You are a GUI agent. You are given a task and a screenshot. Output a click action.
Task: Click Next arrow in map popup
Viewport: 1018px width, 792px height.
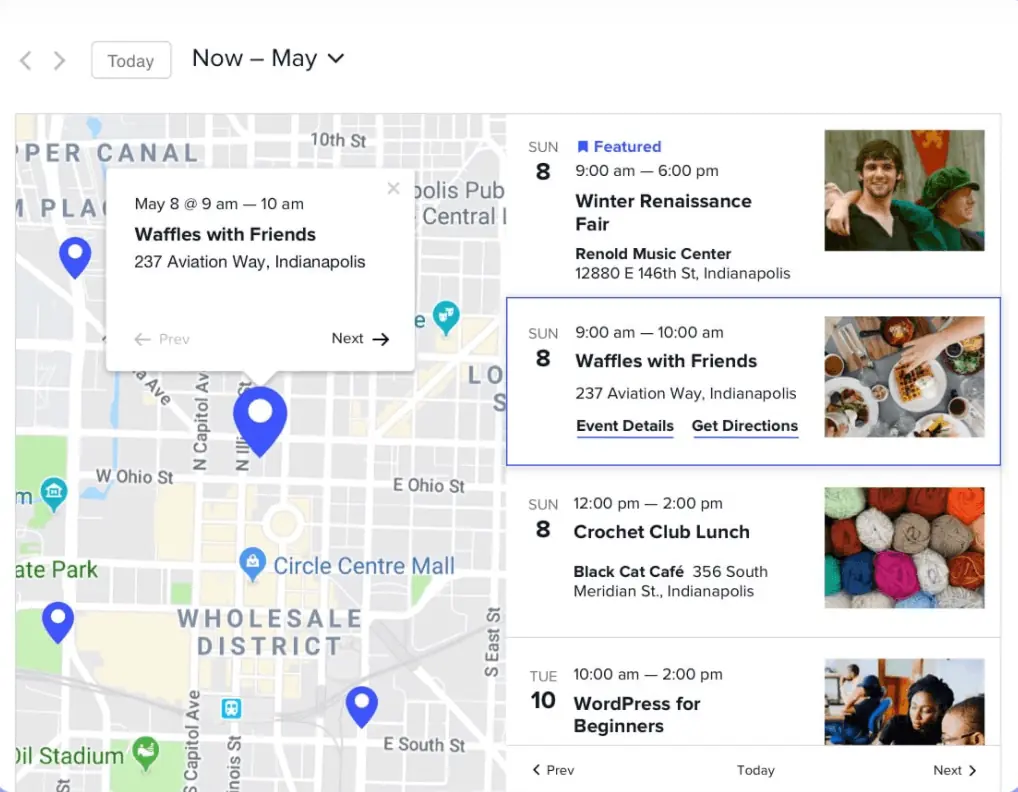tap(360, 339)
